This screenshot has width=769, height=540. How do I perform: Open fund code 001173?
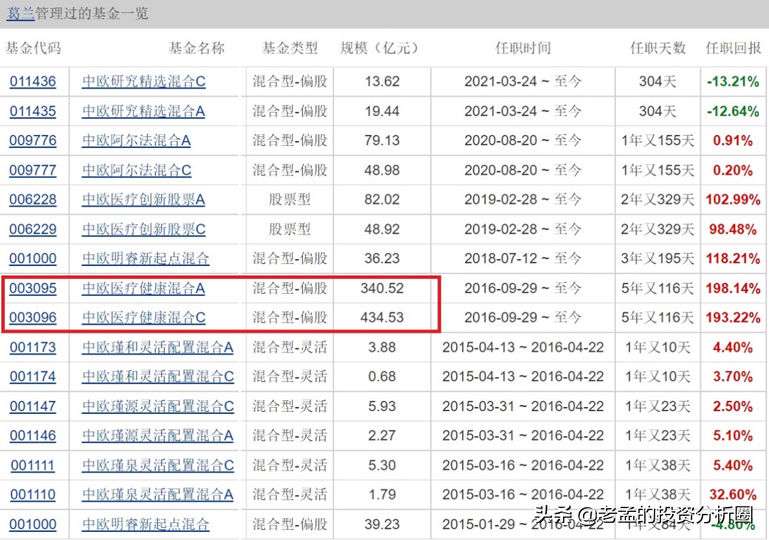(33, 347)
